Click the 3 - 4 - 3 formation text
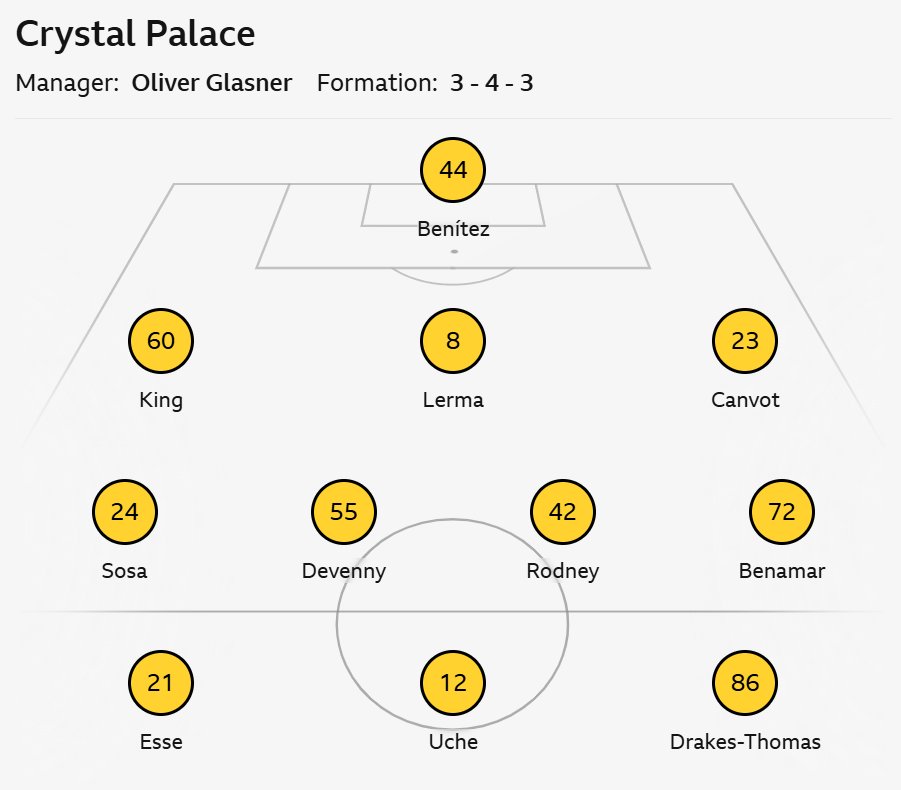 coord(491,83)
